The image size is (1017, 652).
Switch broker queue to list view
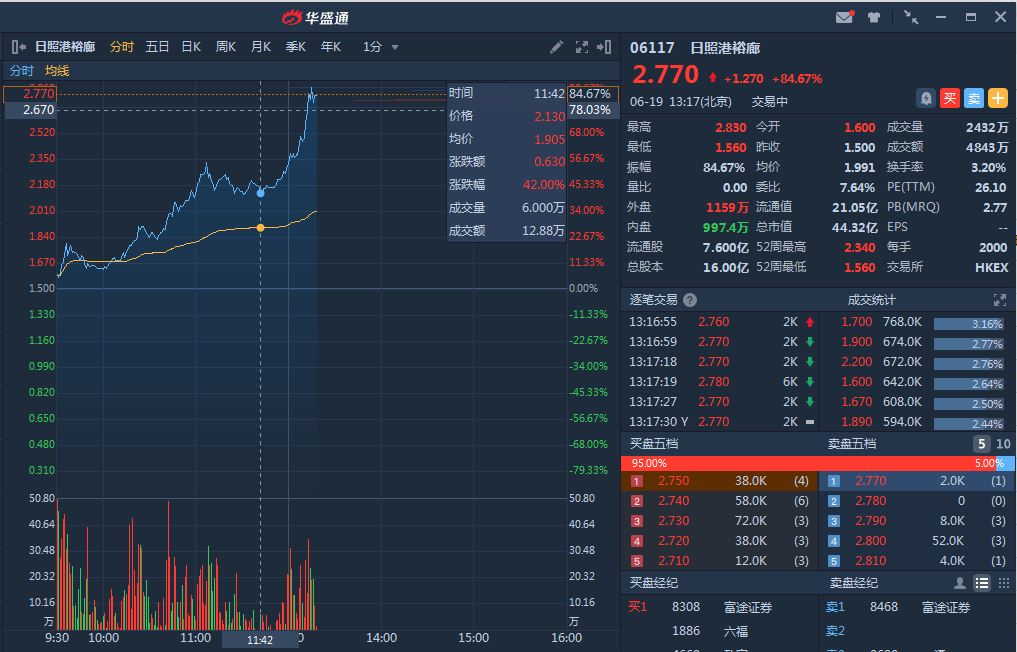pos(981,583)
